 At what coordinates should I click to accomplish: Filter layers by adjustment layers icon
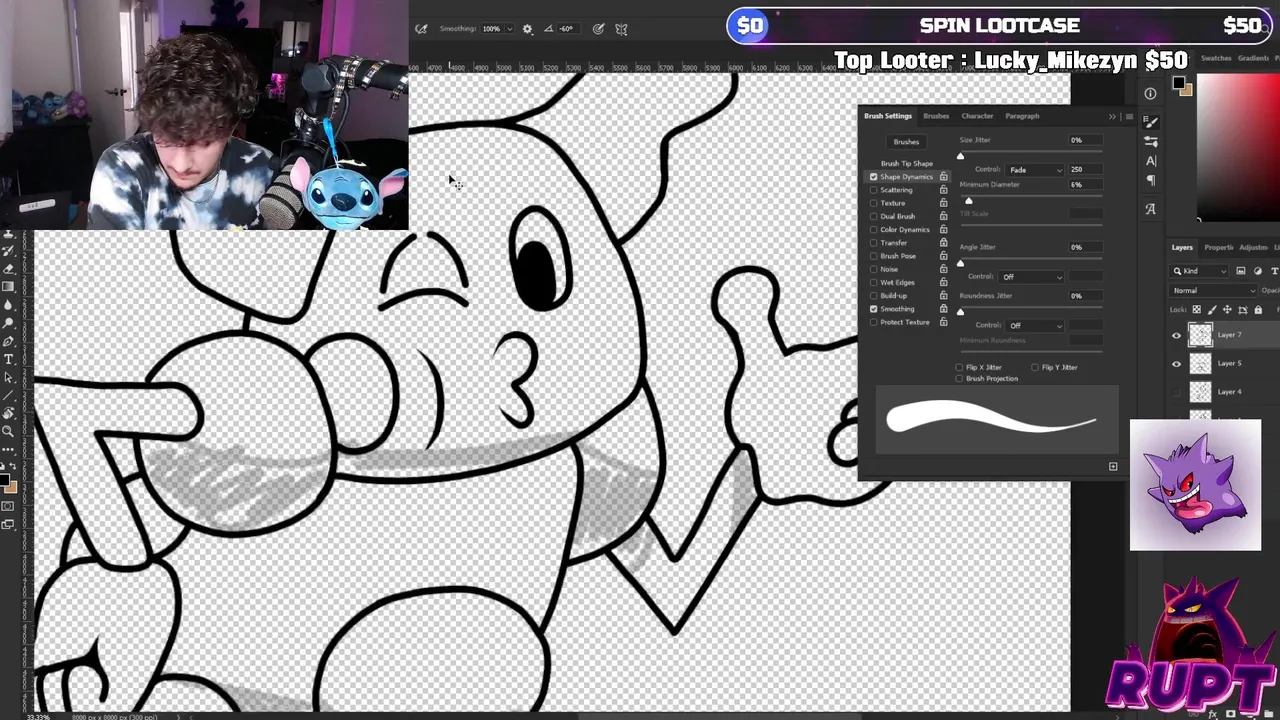pyautogui.click(x=1258, y=271)
